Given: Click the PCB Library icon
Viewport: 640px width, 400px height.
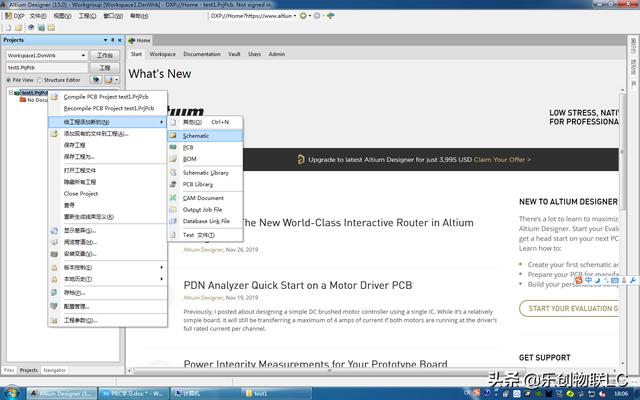Looking at the screenshot, I should coord(173,184).
